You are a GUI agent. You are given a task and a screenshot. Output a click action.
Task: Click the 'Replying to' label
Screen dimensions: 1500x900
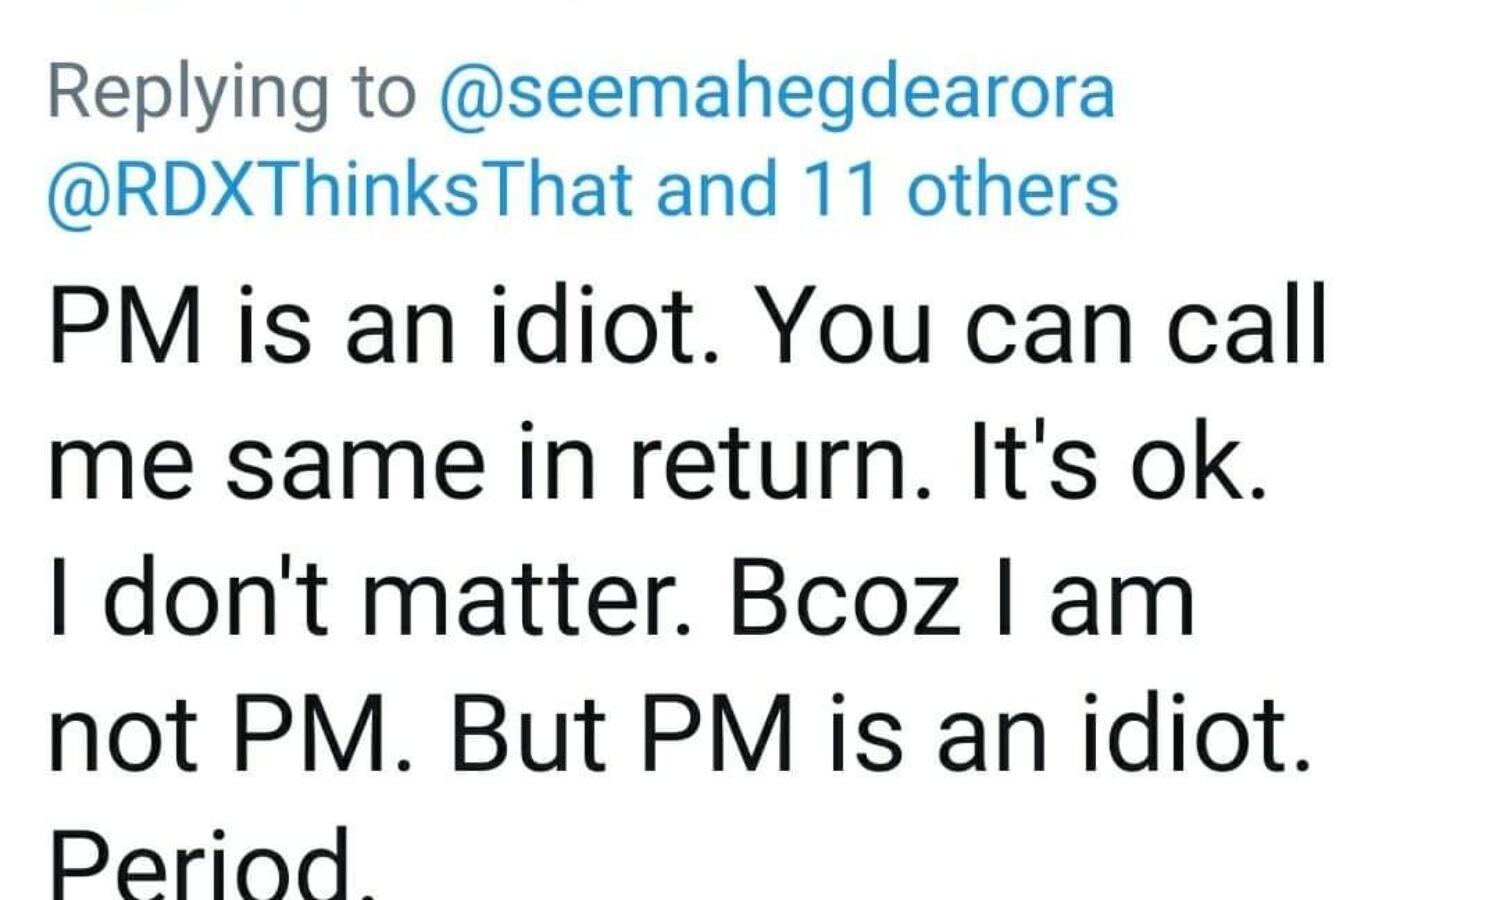pyautogui.click(x=230, y=94)
